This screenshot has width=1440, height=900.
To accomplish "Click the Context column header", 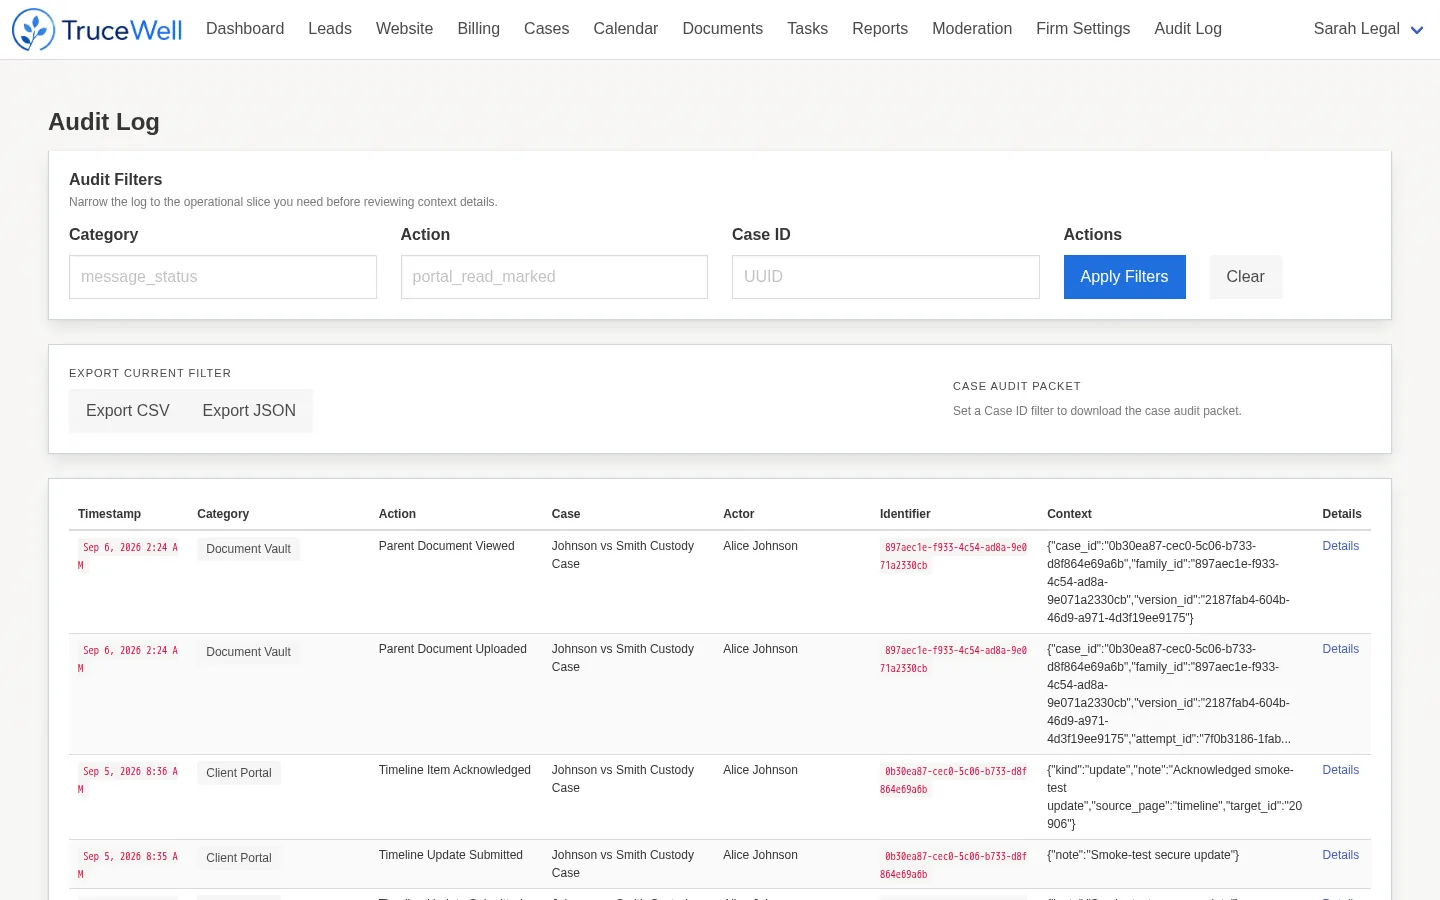I will pyautogui.click(x=1069, y=514).
